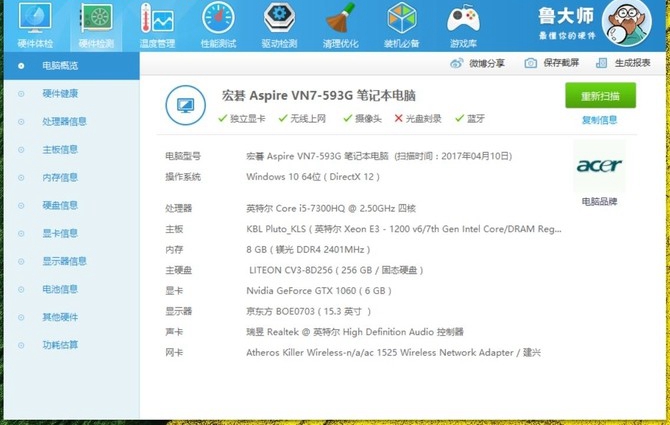Image resolution: width=670 pixels, height=425 pixels.
Task: Click the 蓝牙 check mark
Action: (460, 118)
